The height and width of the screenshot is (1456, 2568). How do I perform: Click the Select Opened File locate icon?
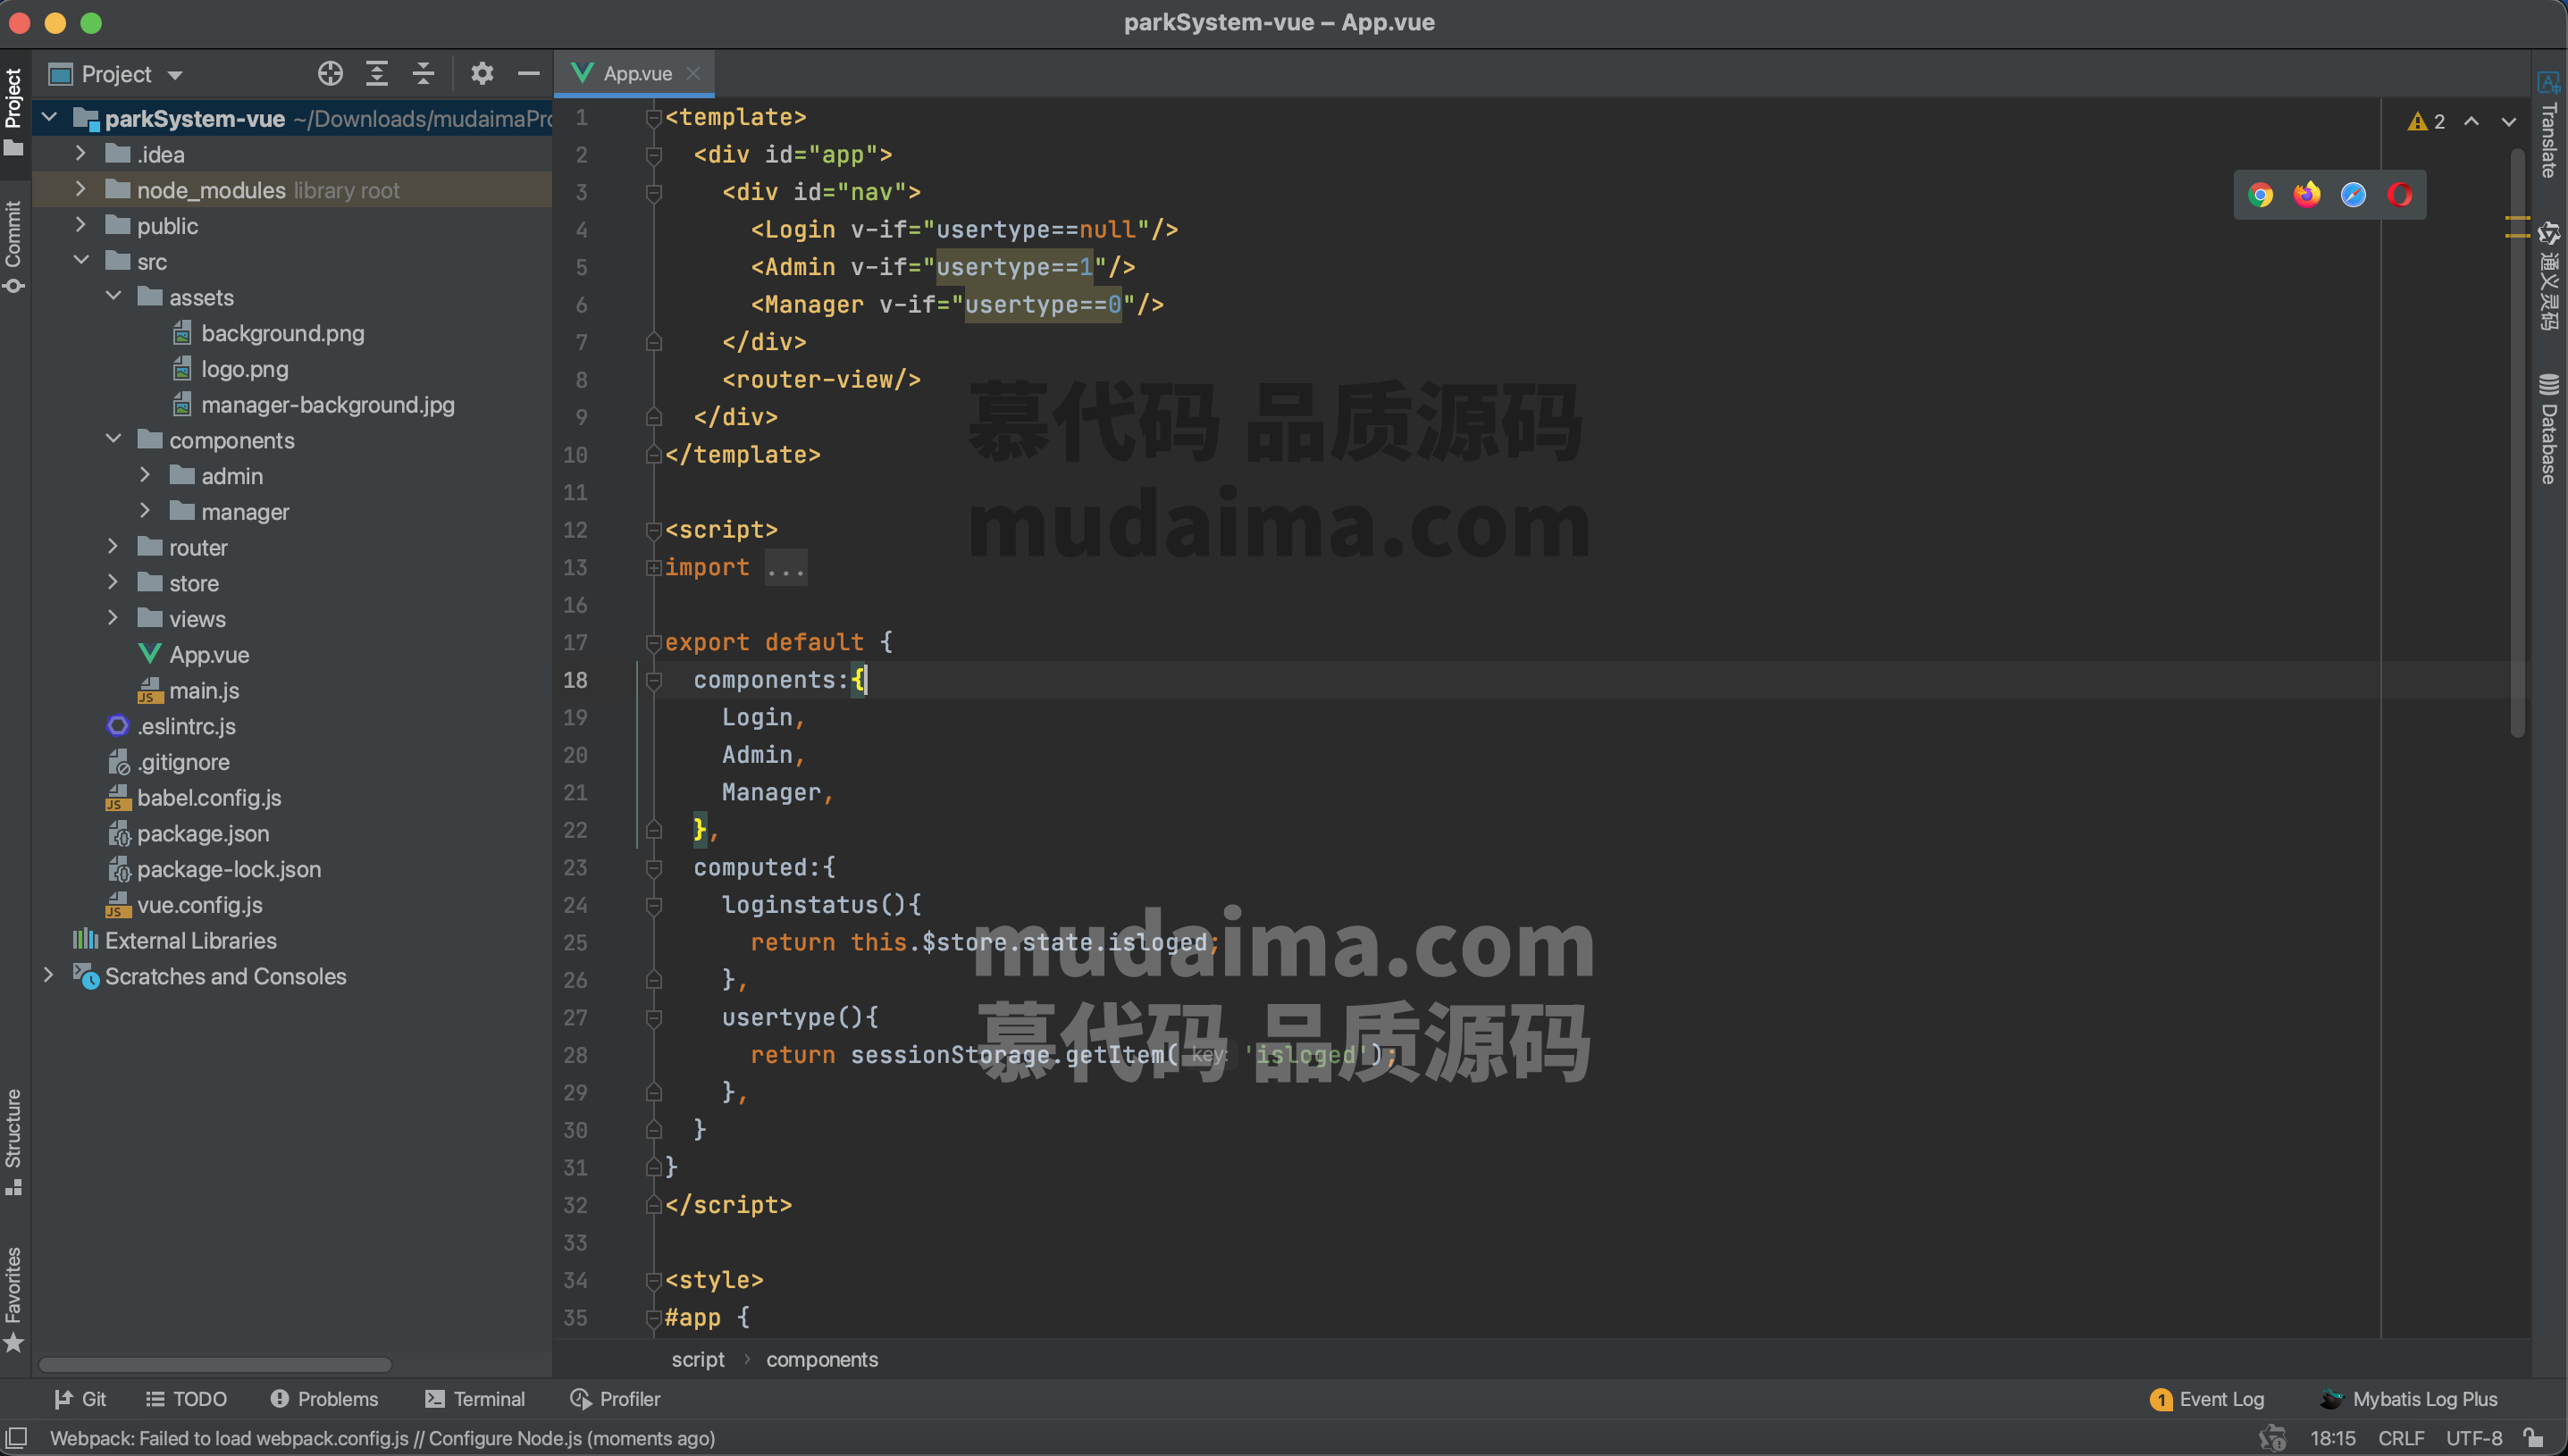click(x=330, y=74)
